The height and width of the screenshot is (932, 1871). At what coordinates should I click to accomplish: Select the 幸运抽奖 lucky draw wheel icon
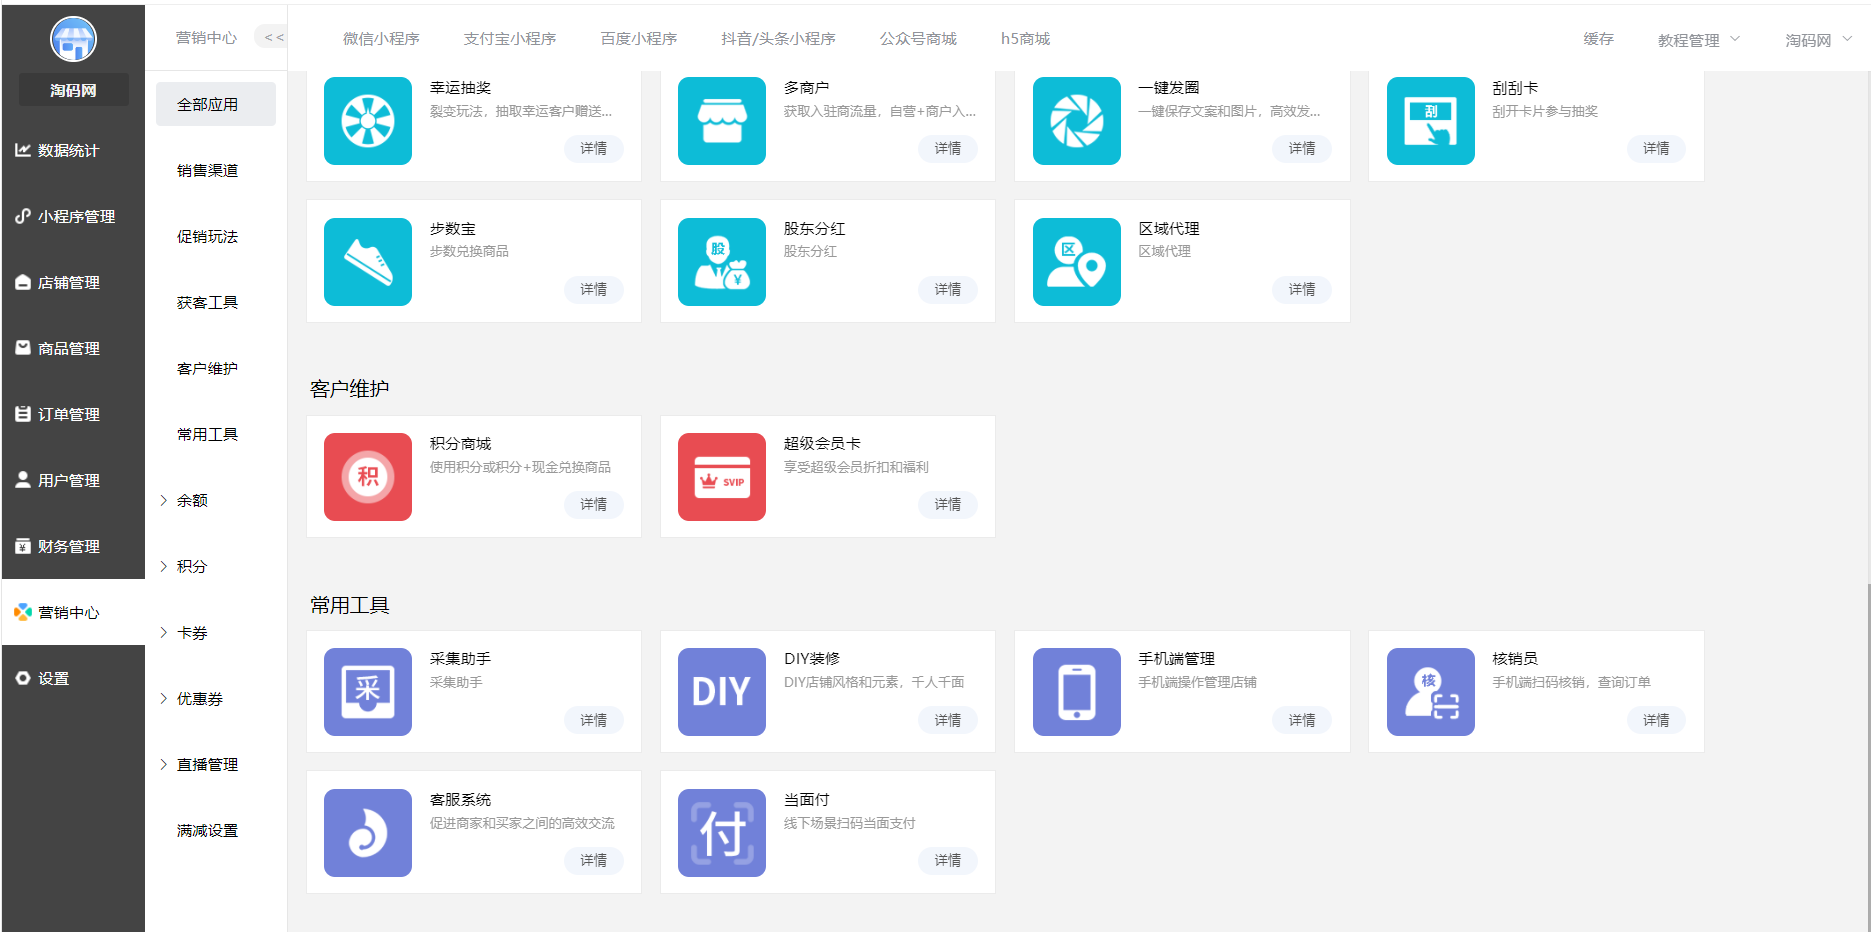[x=367, y=121]
